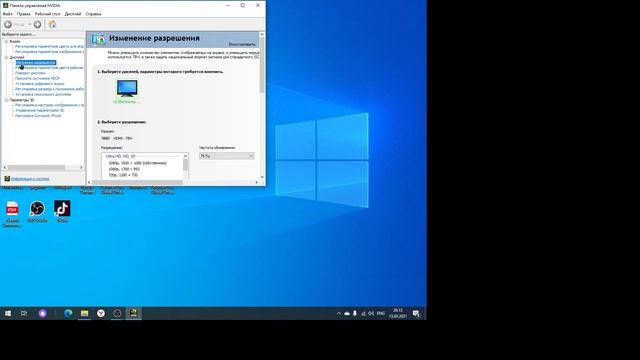Select Установка нескольких дисплеев tree item

coord(43,94)
